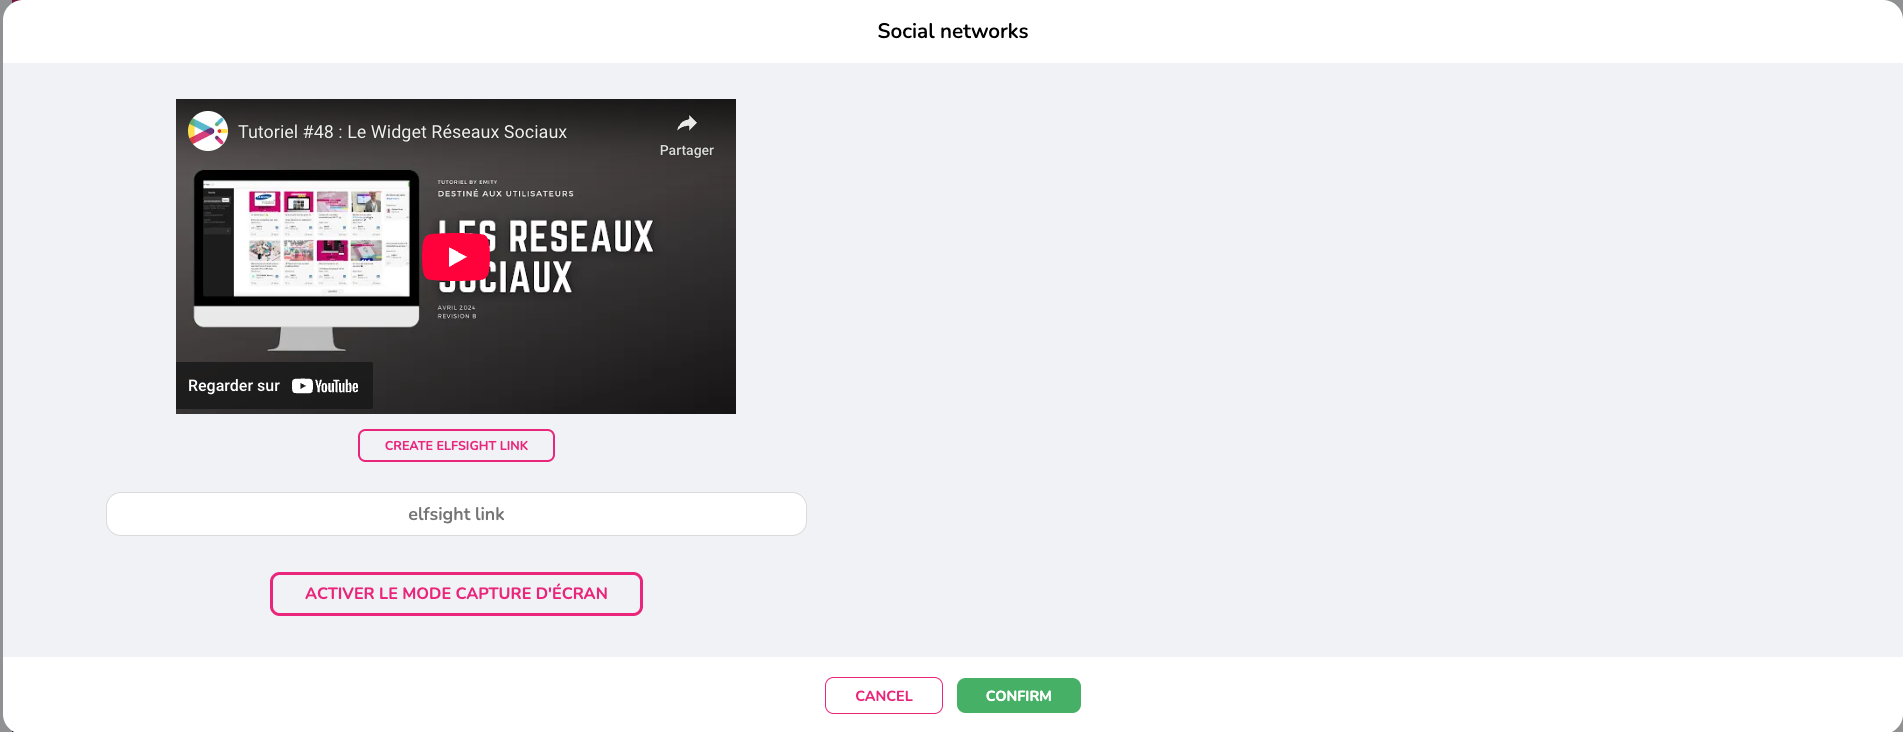The image size is (1903, 732).
Task: Click the monitor stand in video thumbnail
Action: [306, 339]
